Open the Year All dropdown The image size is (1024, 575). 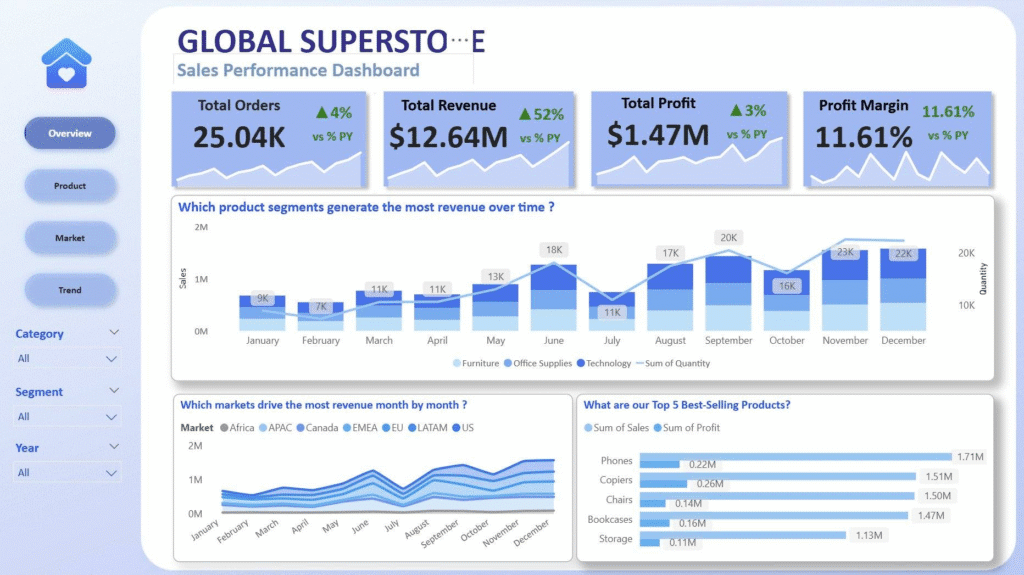pyautogui.click(x=67, y=473)
